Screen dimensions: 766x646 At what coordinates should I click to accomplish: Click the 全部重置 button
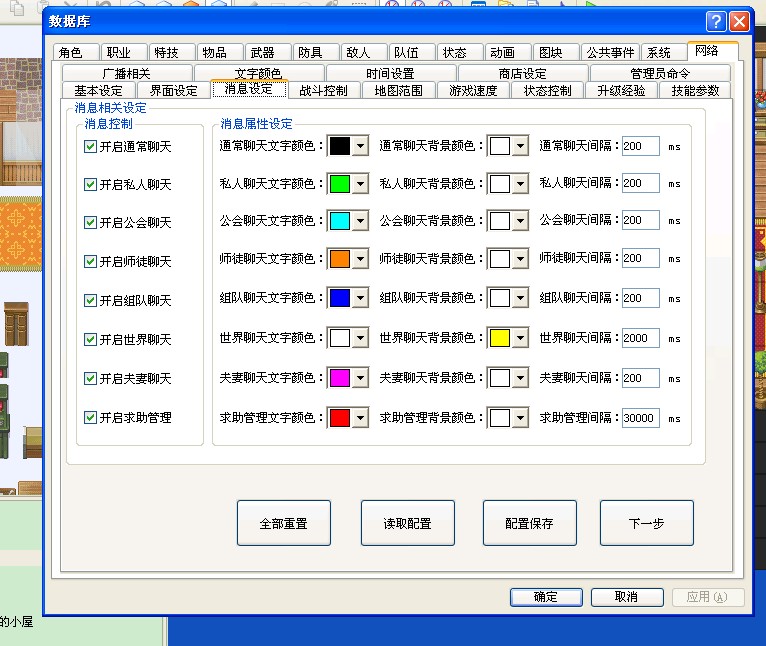point(284,523)
